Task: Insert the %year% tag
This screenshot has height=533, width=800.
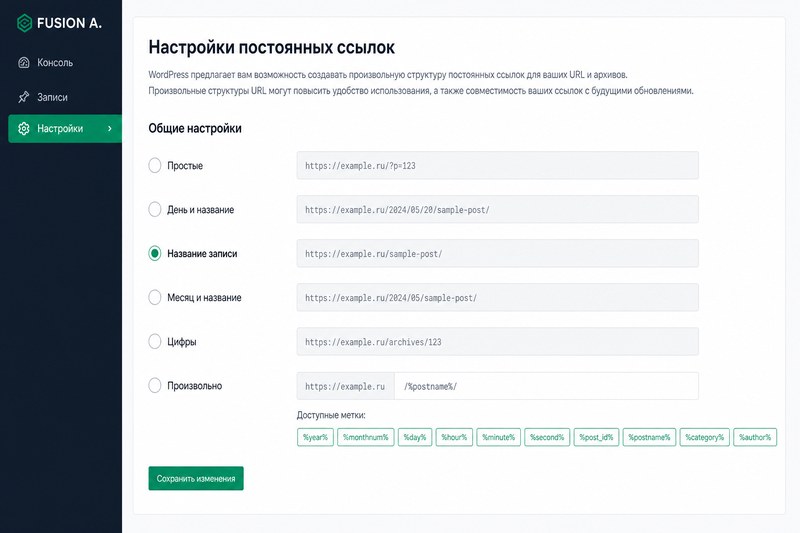Action: (x=315, y=437)
